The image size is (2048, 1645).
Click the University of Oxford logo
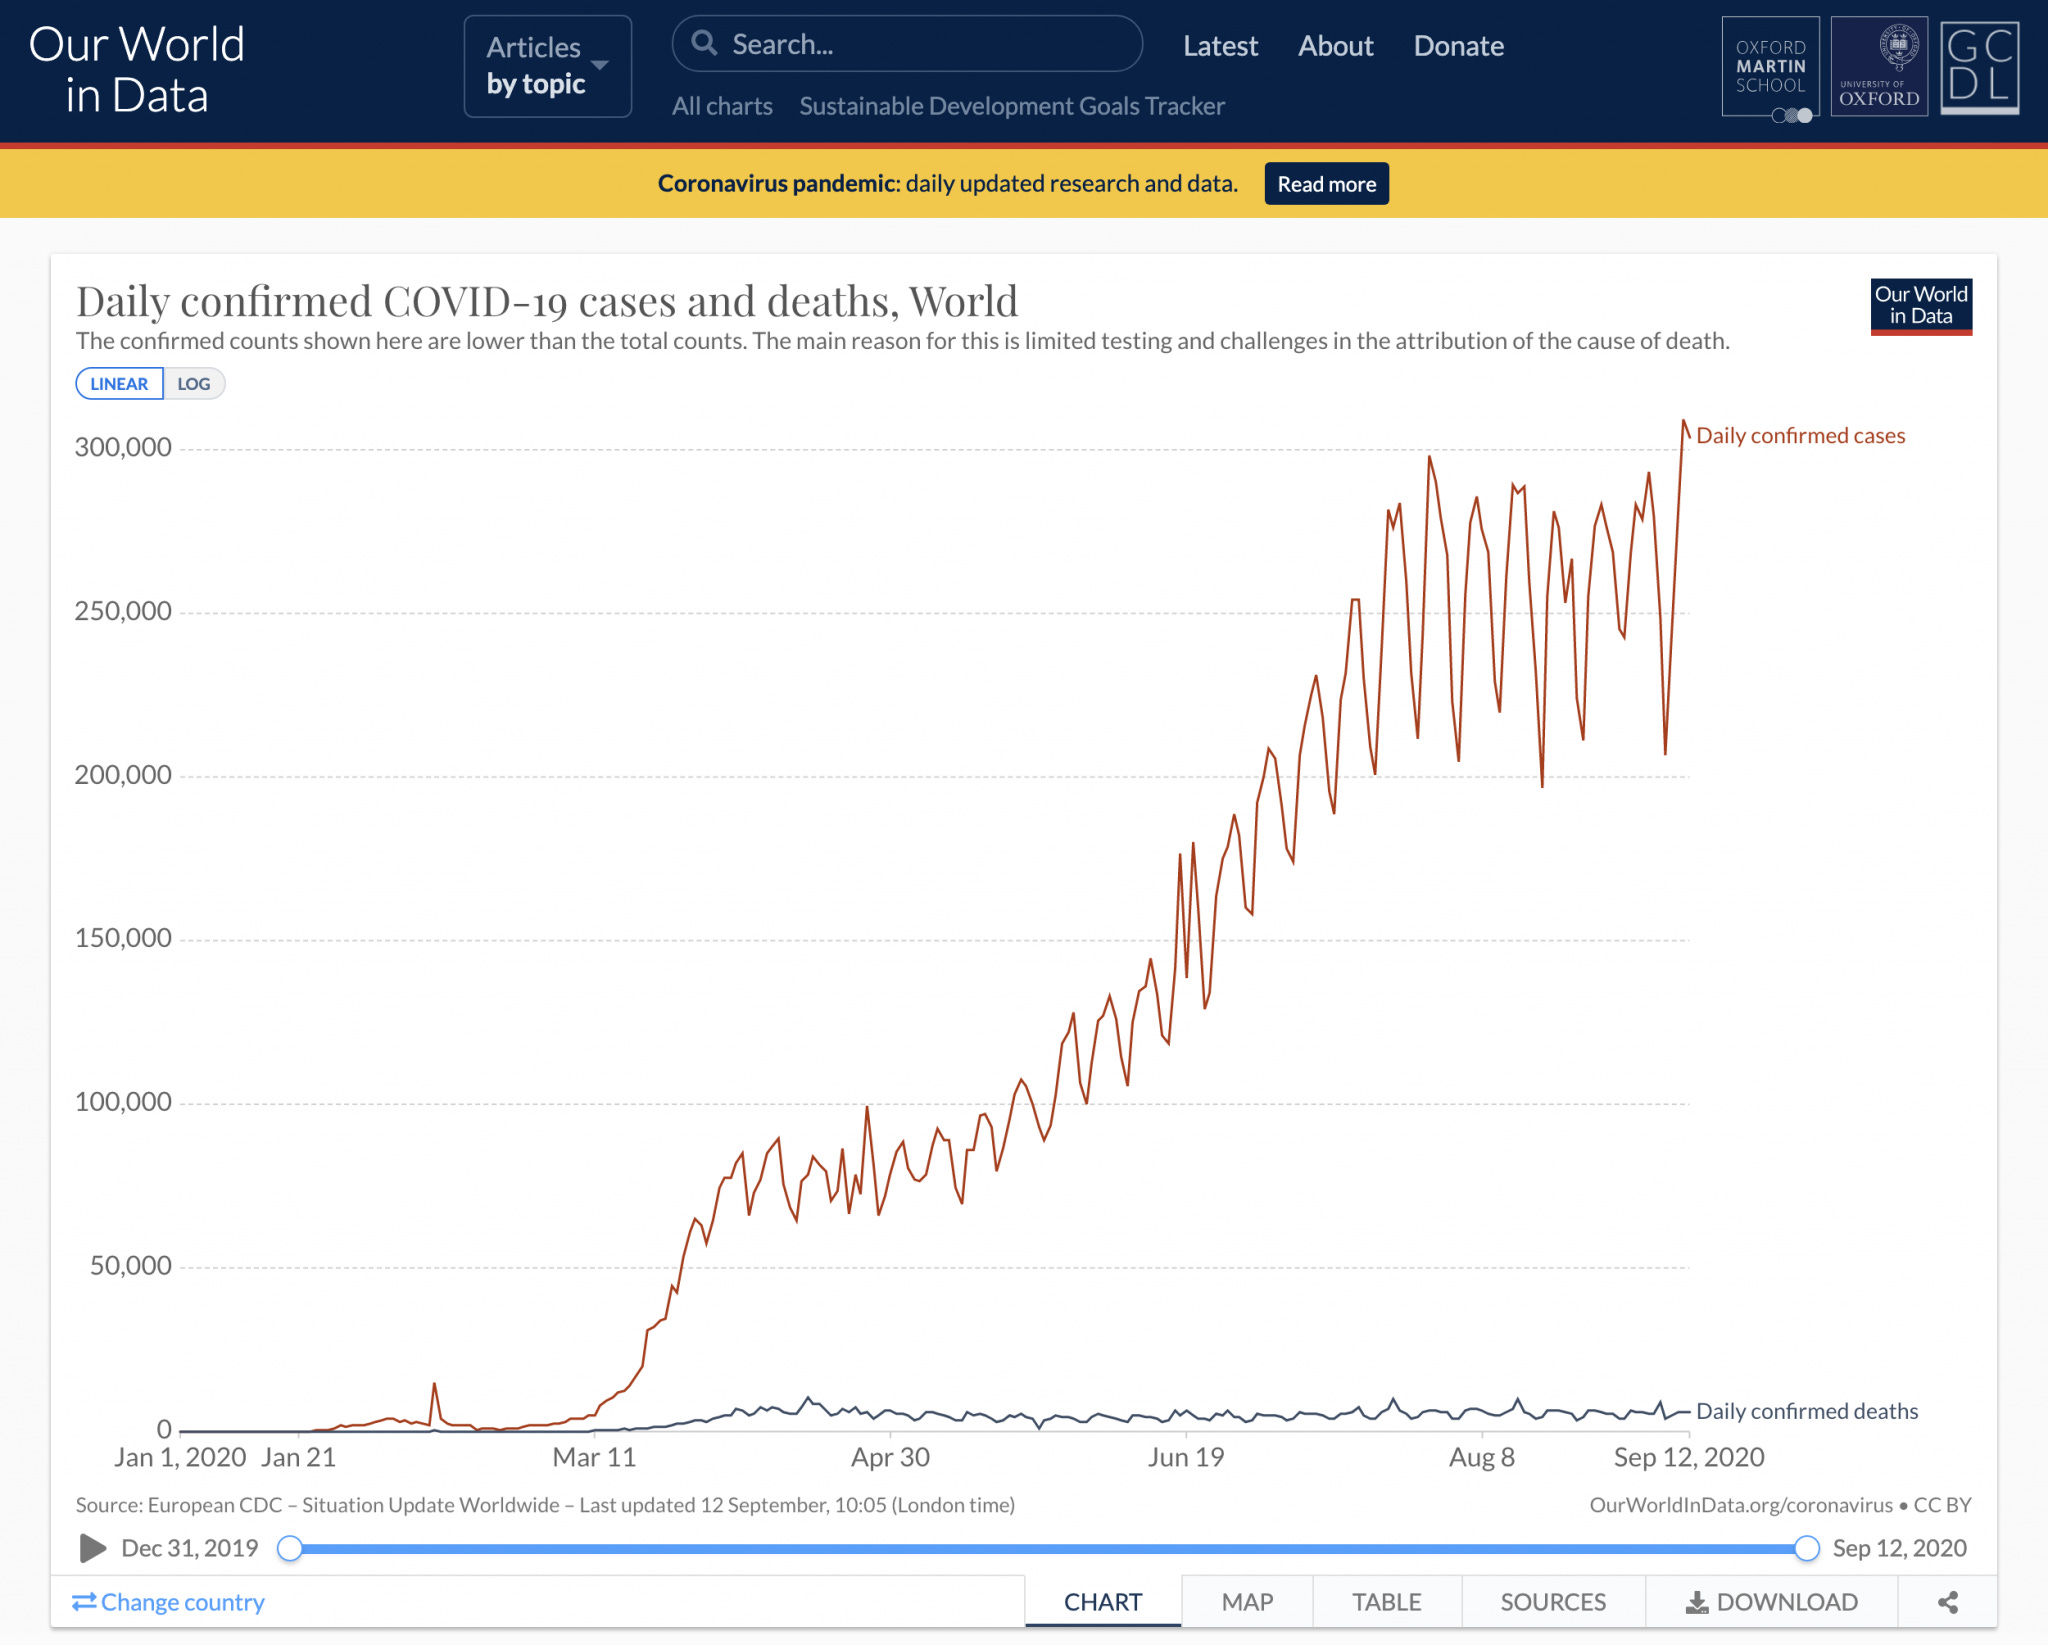click(1879, 67)
